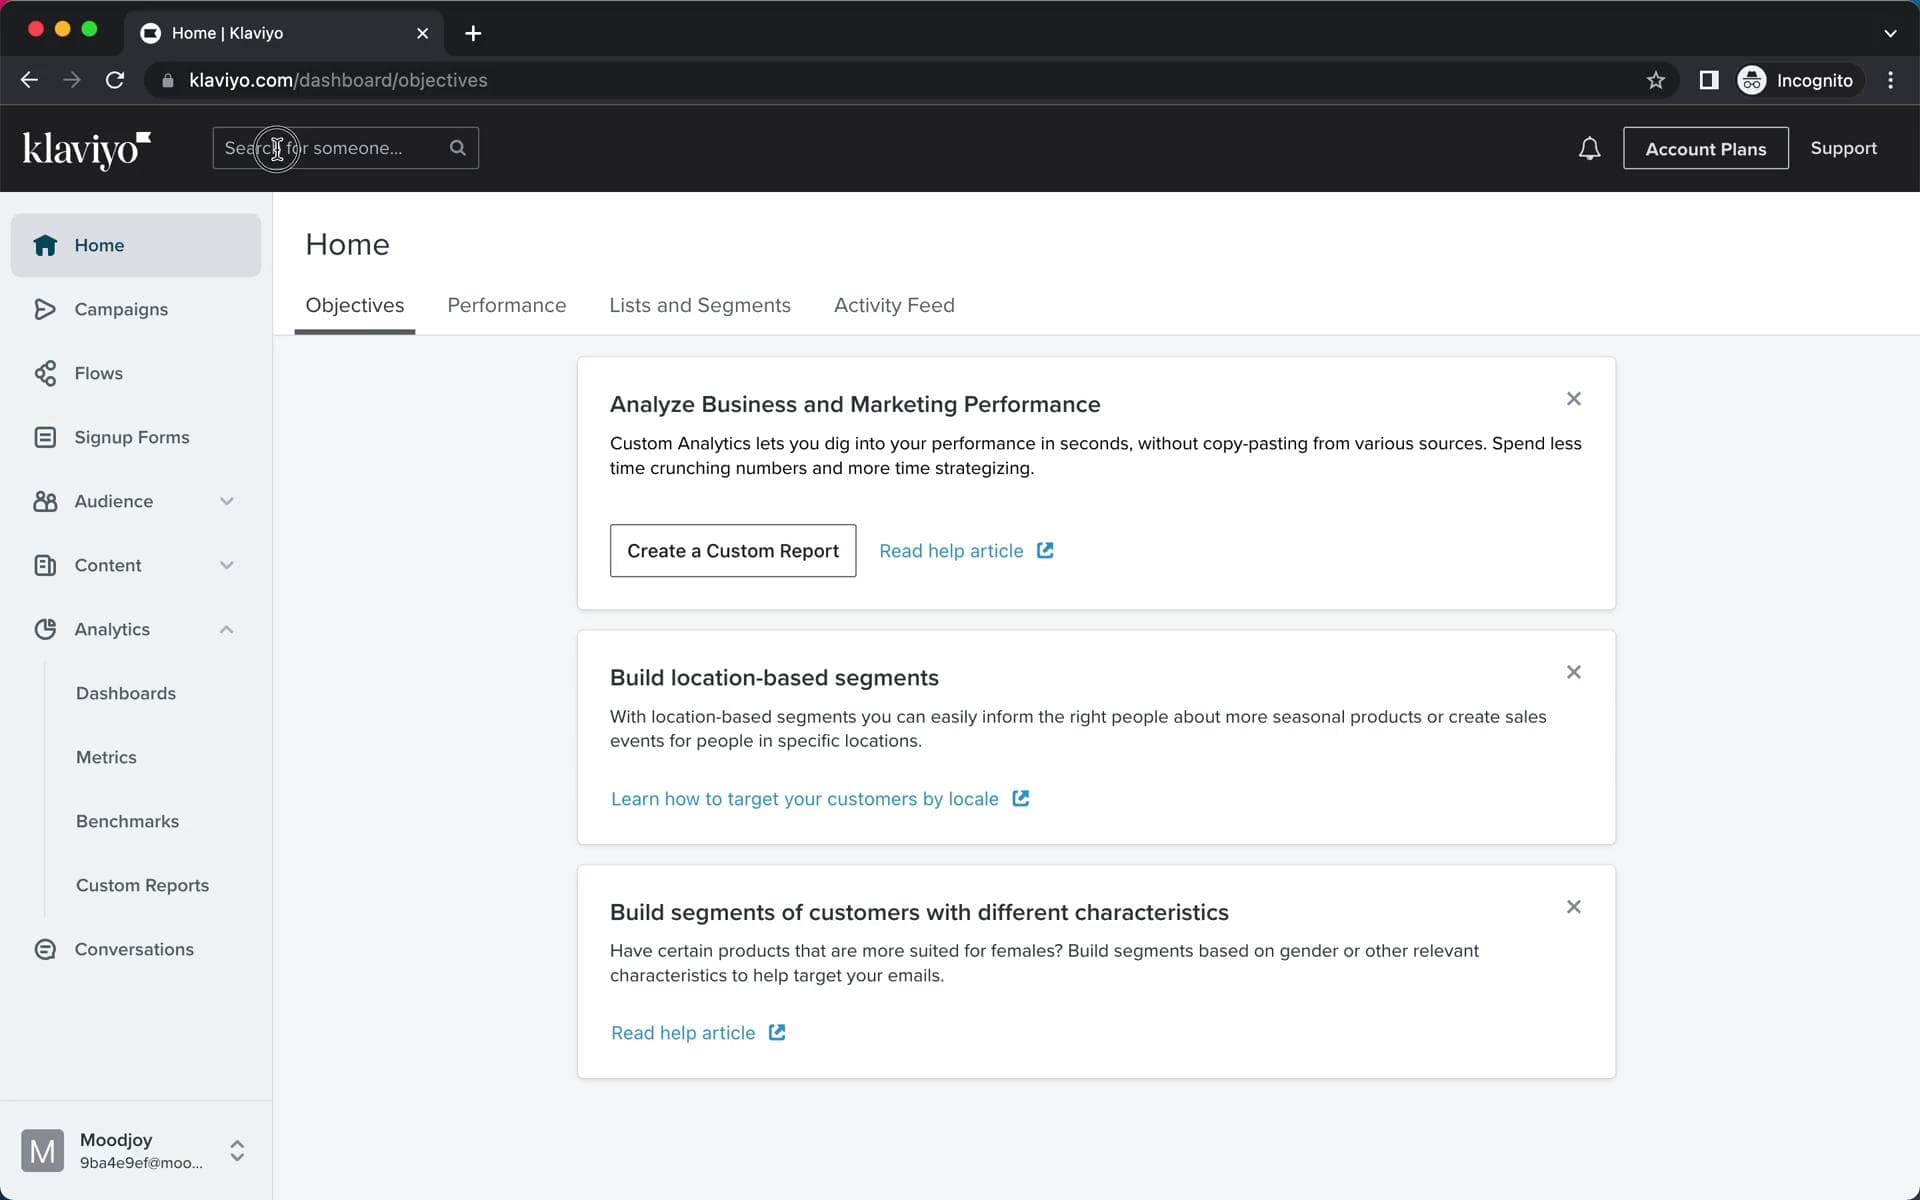Viewport: 1920px width, 1200px height.
Task: Open Learn how to target customers by locale
Action: (x=805, y=799)
